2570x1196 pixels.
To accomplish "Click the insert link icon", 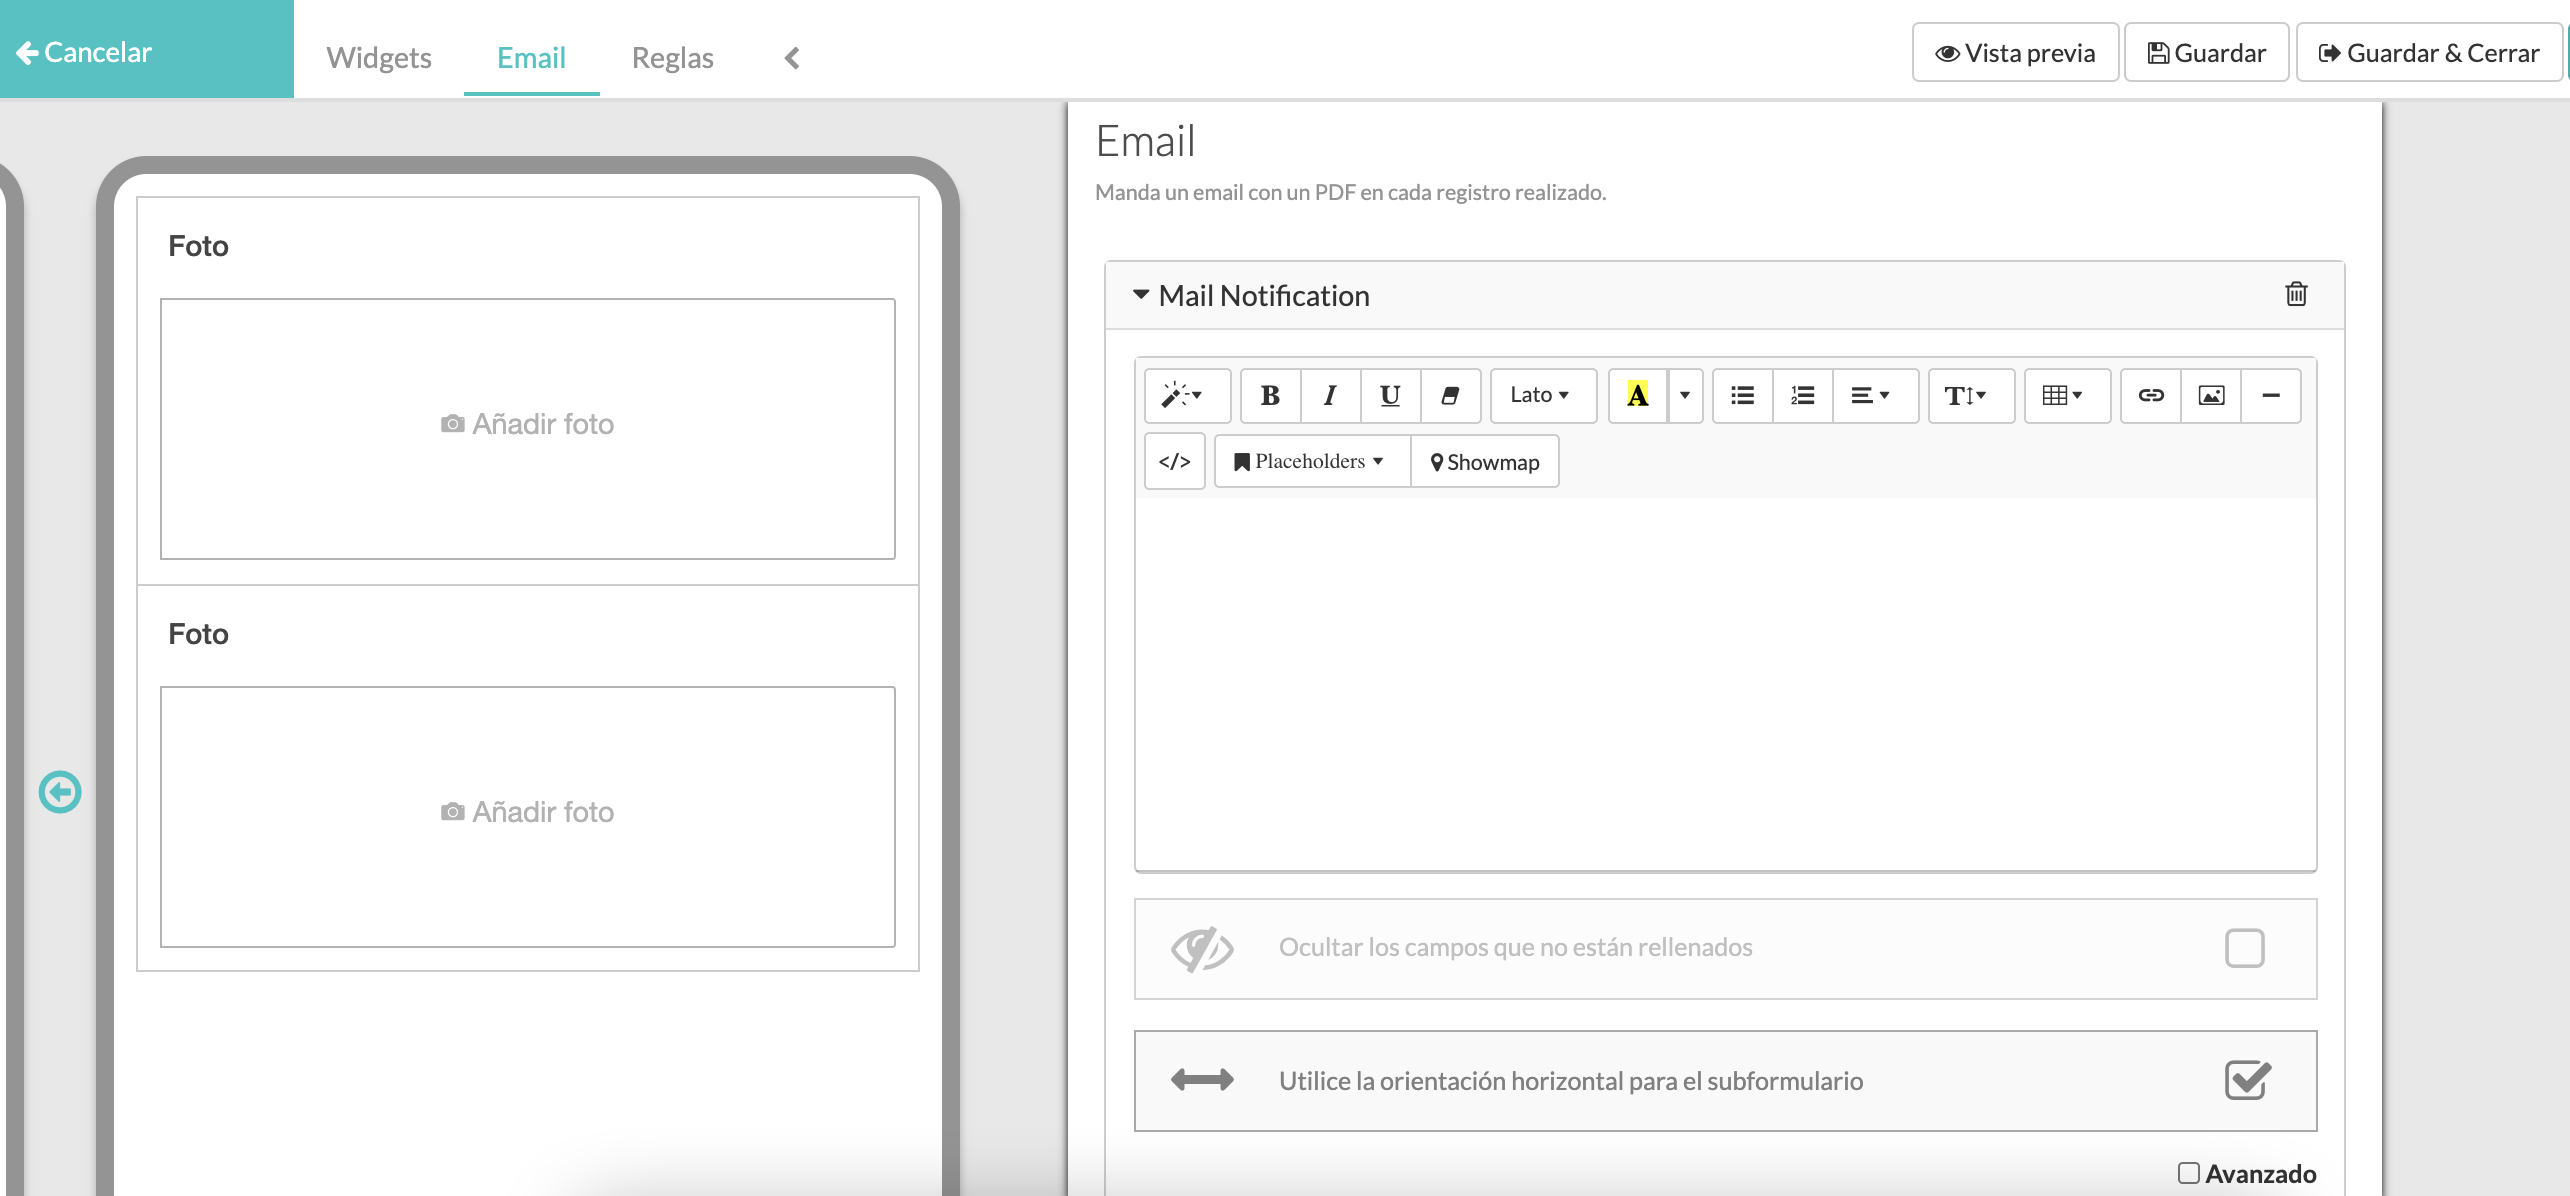I will tap(2150, 395).
